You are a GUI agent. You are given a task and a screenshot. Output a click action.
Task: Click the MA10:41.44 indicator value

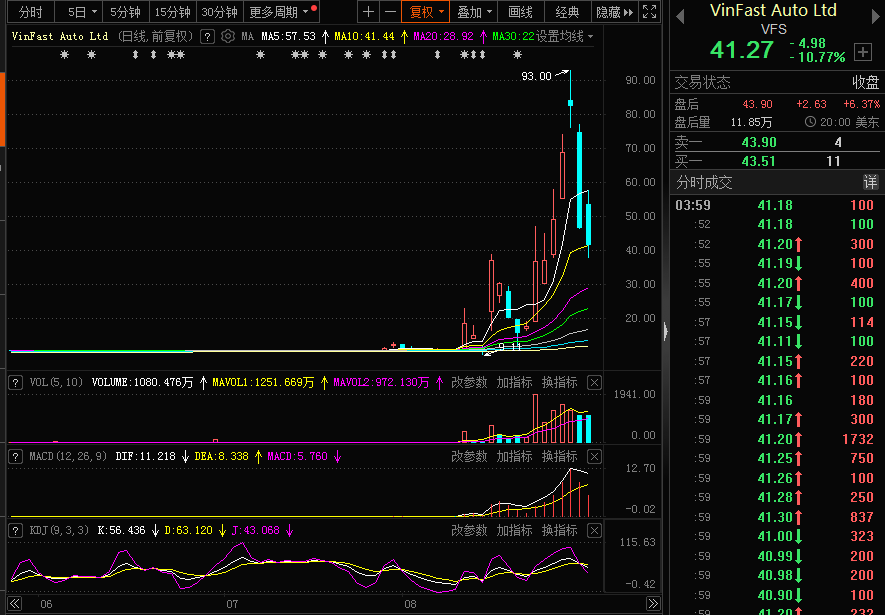point(364,37)
